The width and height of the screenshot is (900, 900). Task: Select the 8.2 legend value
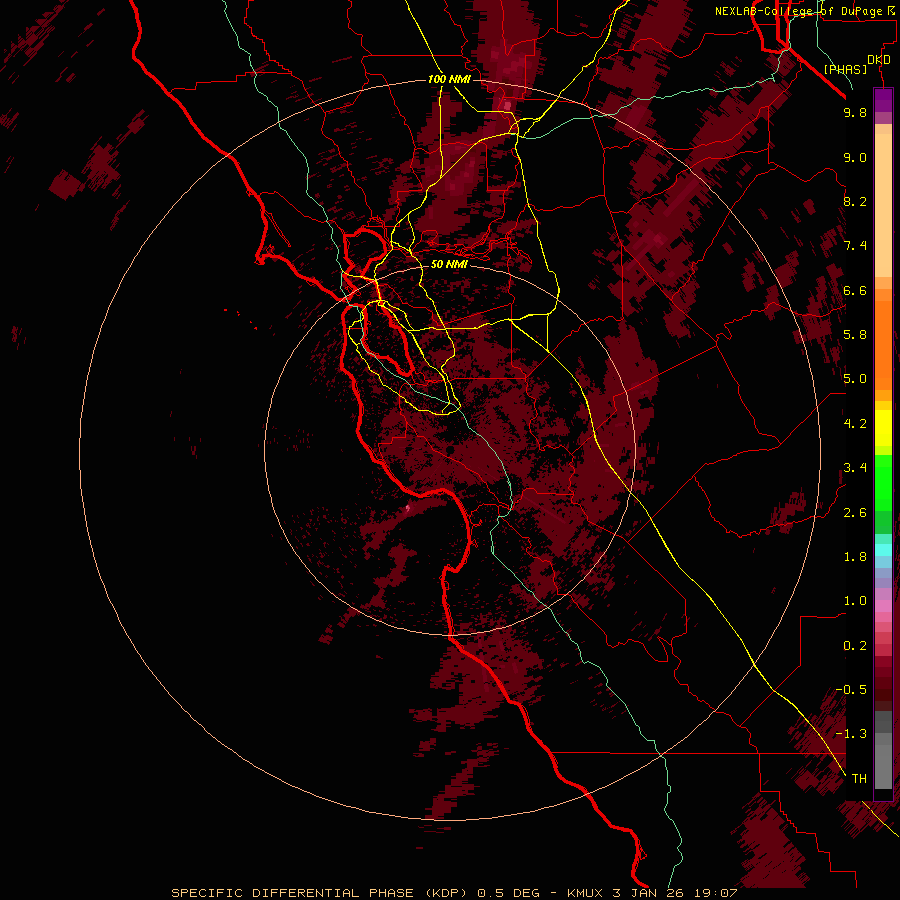[x=855, y=201]
